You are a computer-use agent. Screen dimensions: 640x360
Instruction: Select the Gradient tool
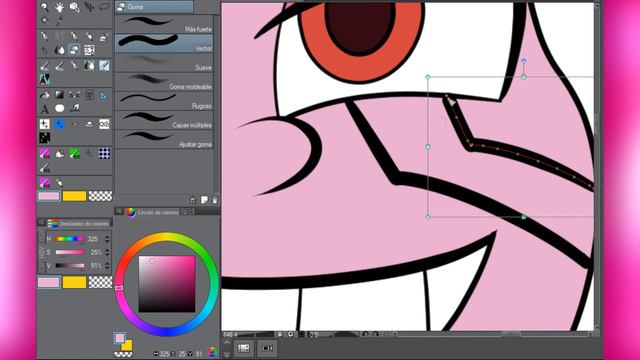point(60,95)
